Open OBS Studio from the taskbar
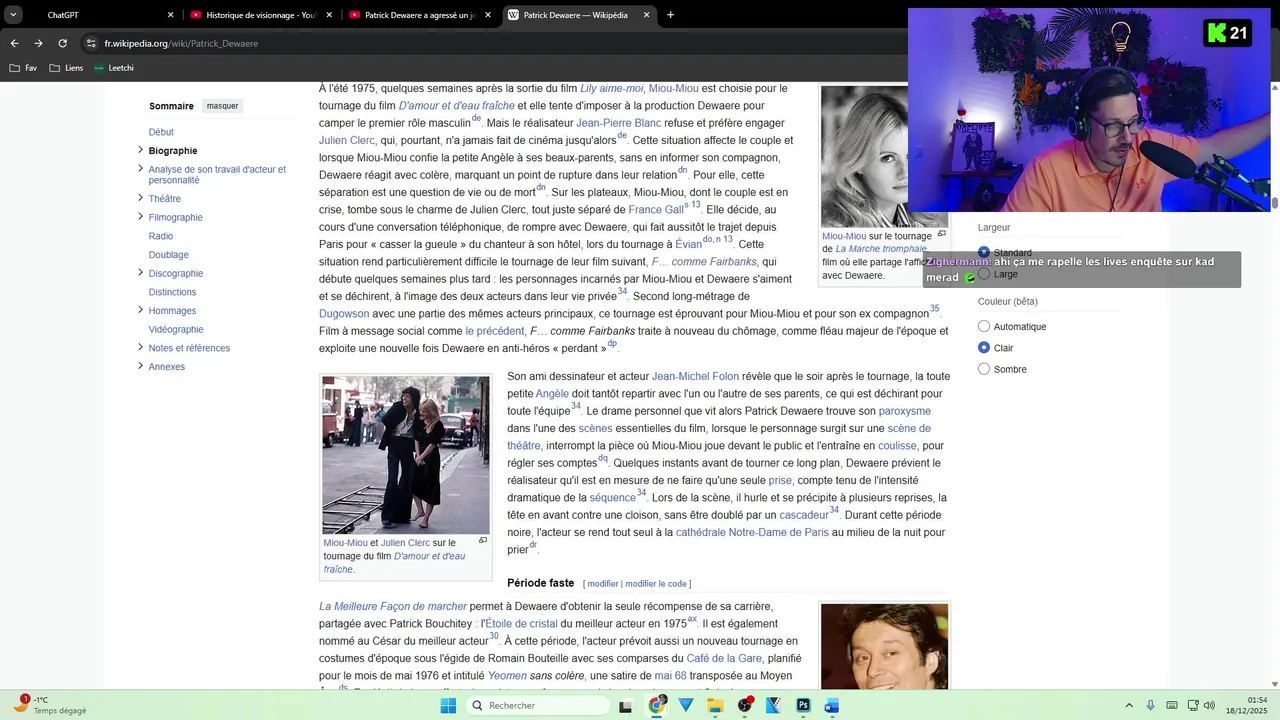This screenshot has height=720, width=1280. pos(744,705)
